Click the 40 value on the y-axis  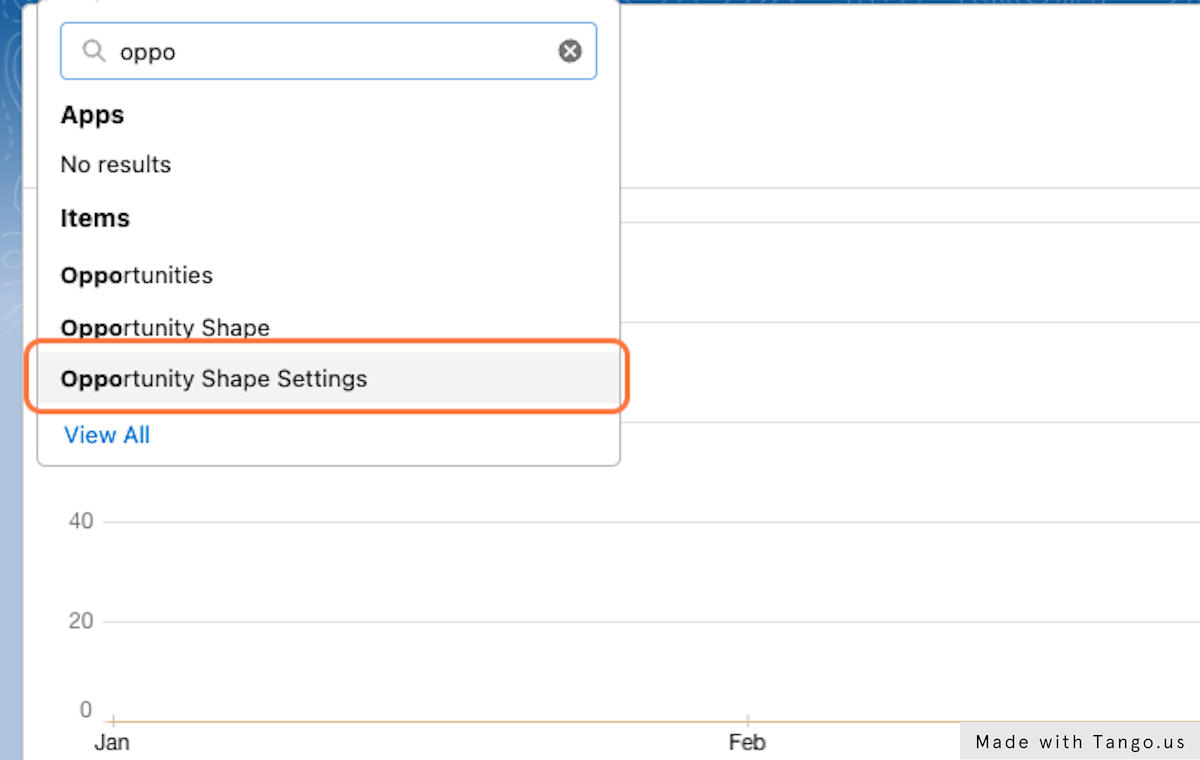(81, 521)
